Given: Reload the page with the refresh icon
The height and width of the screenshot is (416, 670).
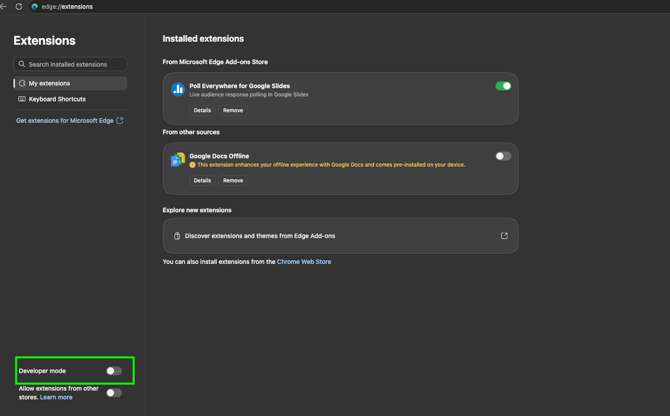Looking at the screenshot, I should click(x=19, y=6).
